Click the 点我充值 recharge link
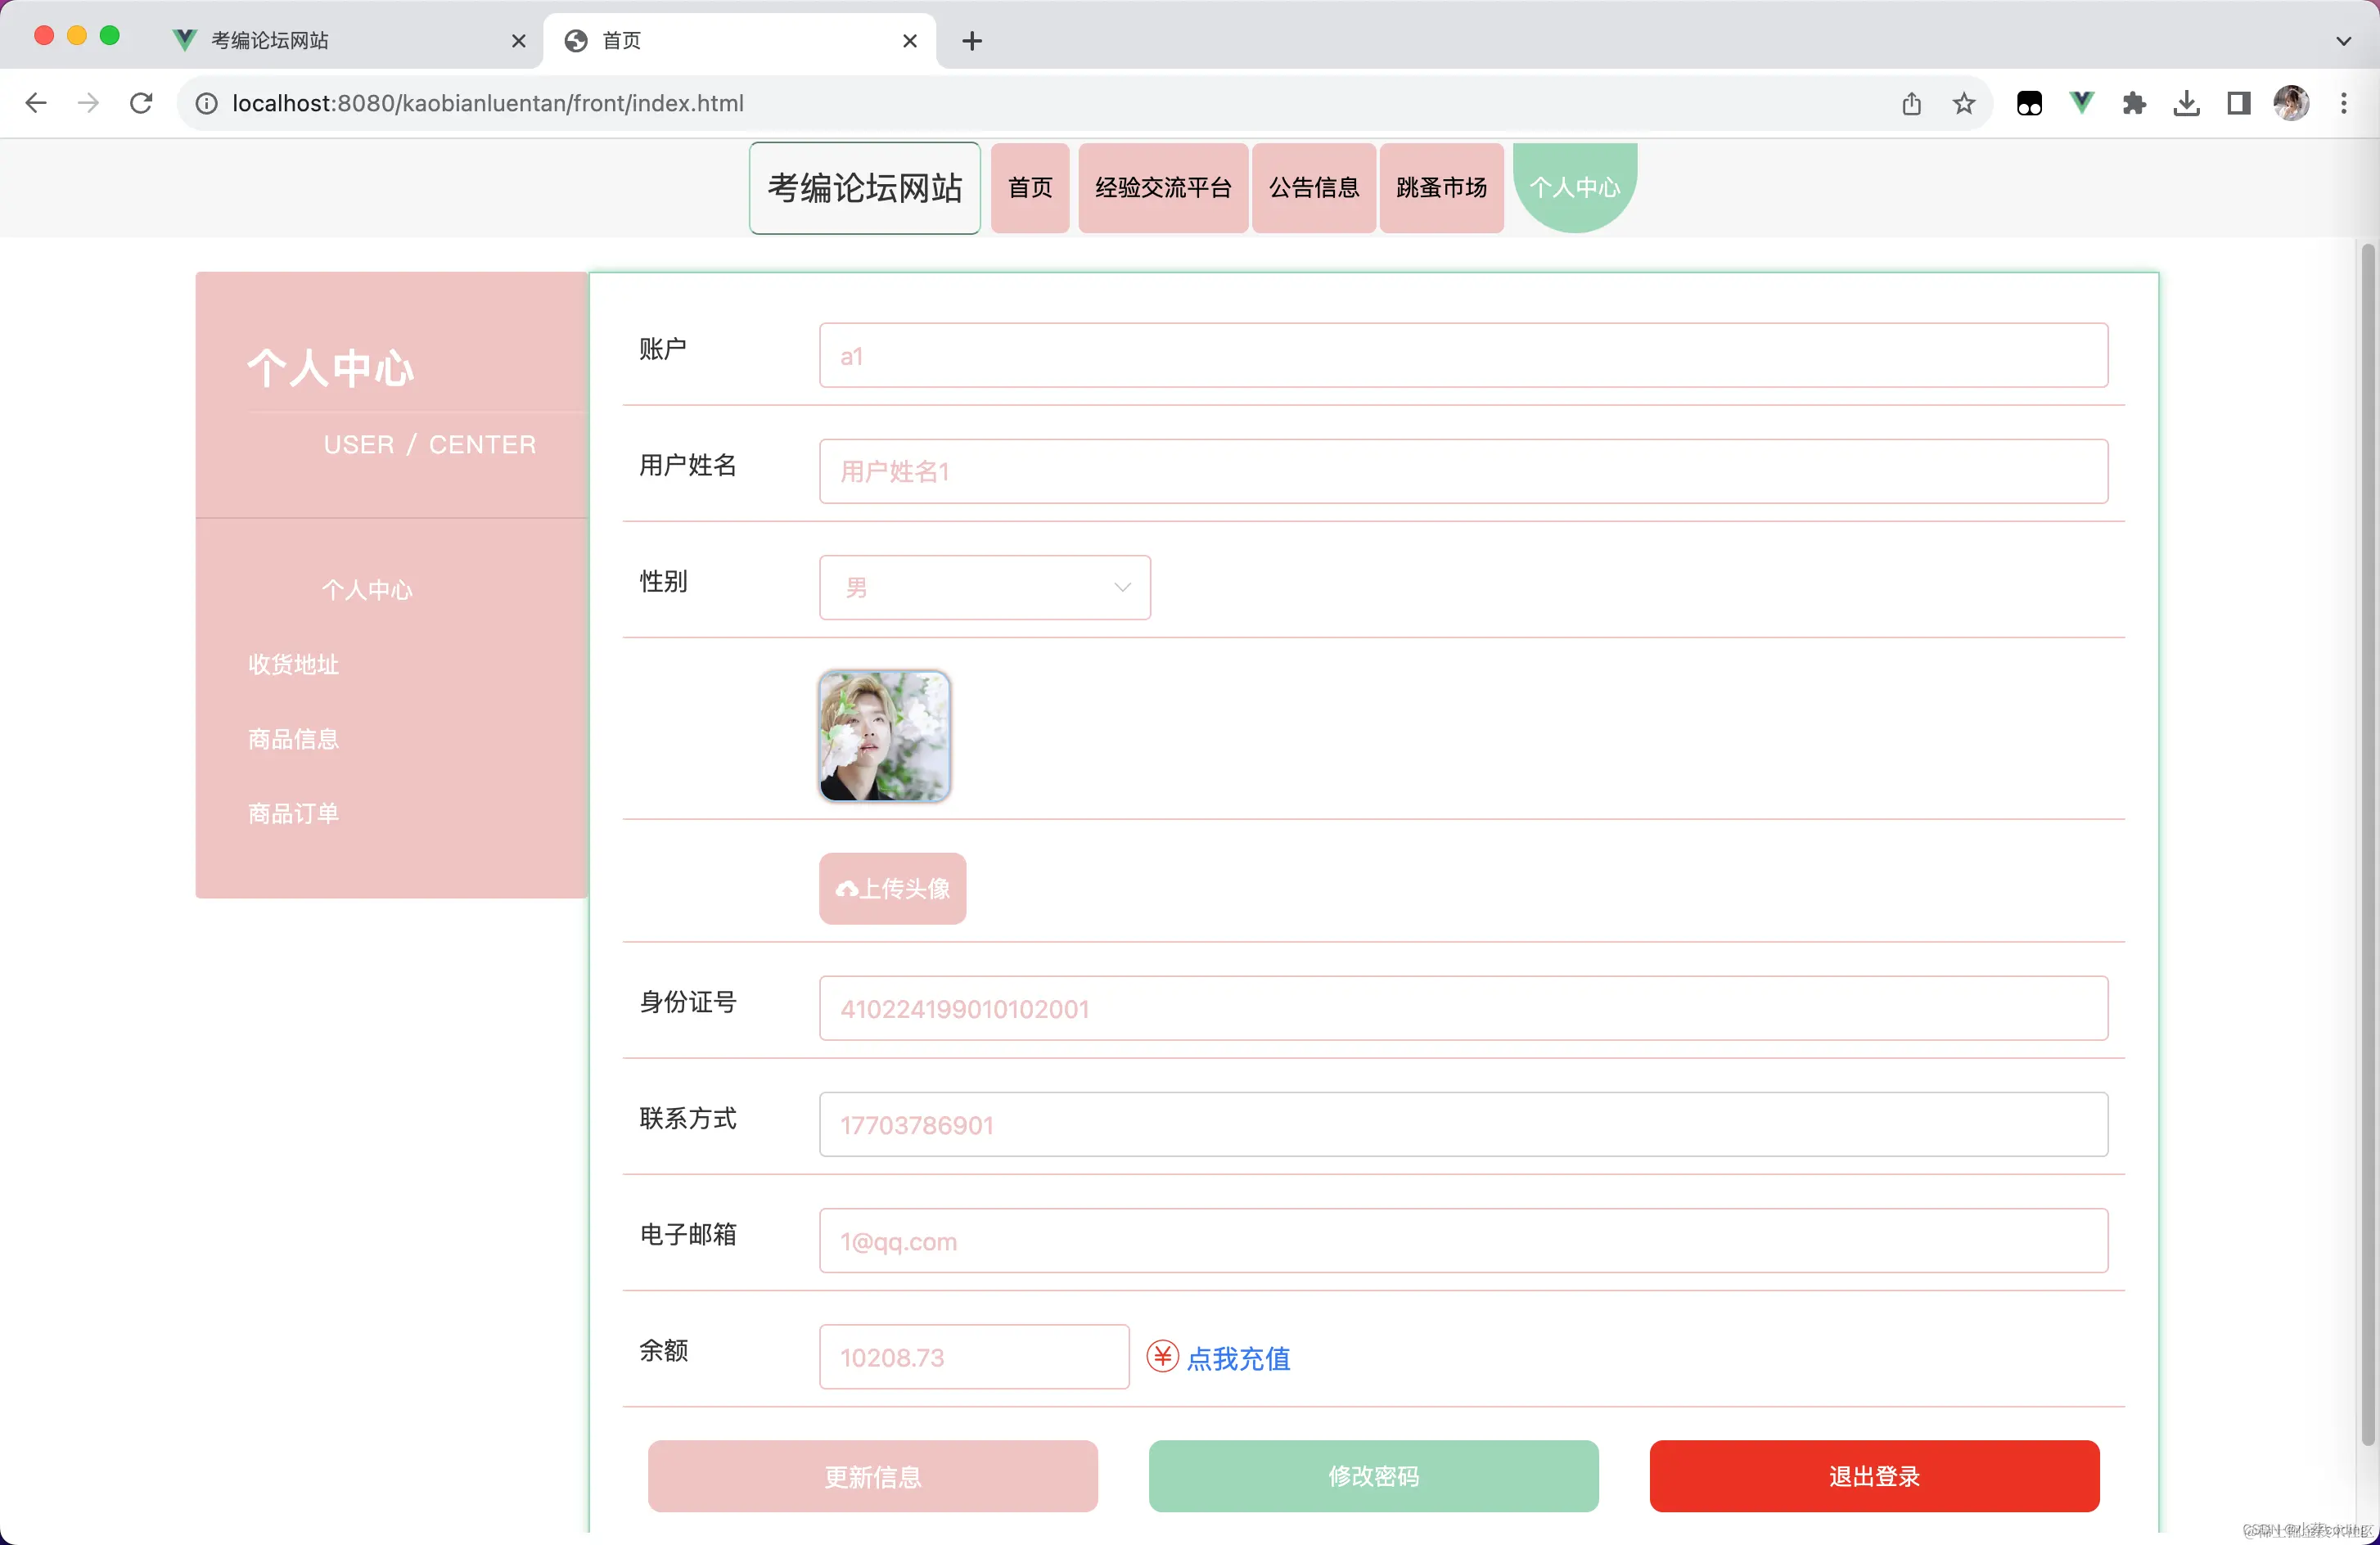Screen dimensions: 2380x1545 point(1239,1359)
